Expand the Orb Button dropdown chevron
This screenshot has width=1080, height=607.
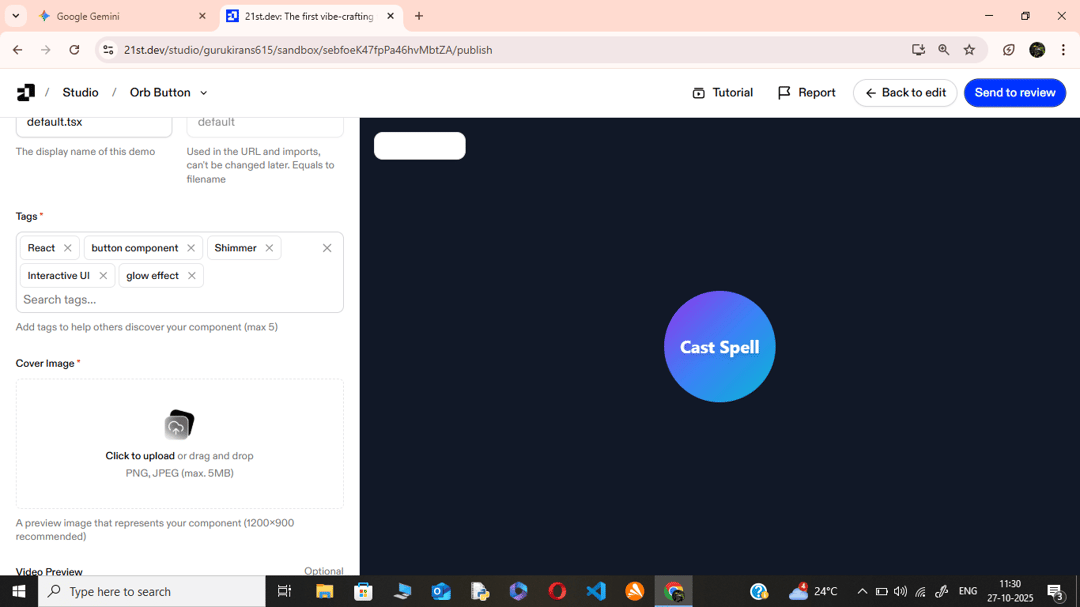point(204,93)
